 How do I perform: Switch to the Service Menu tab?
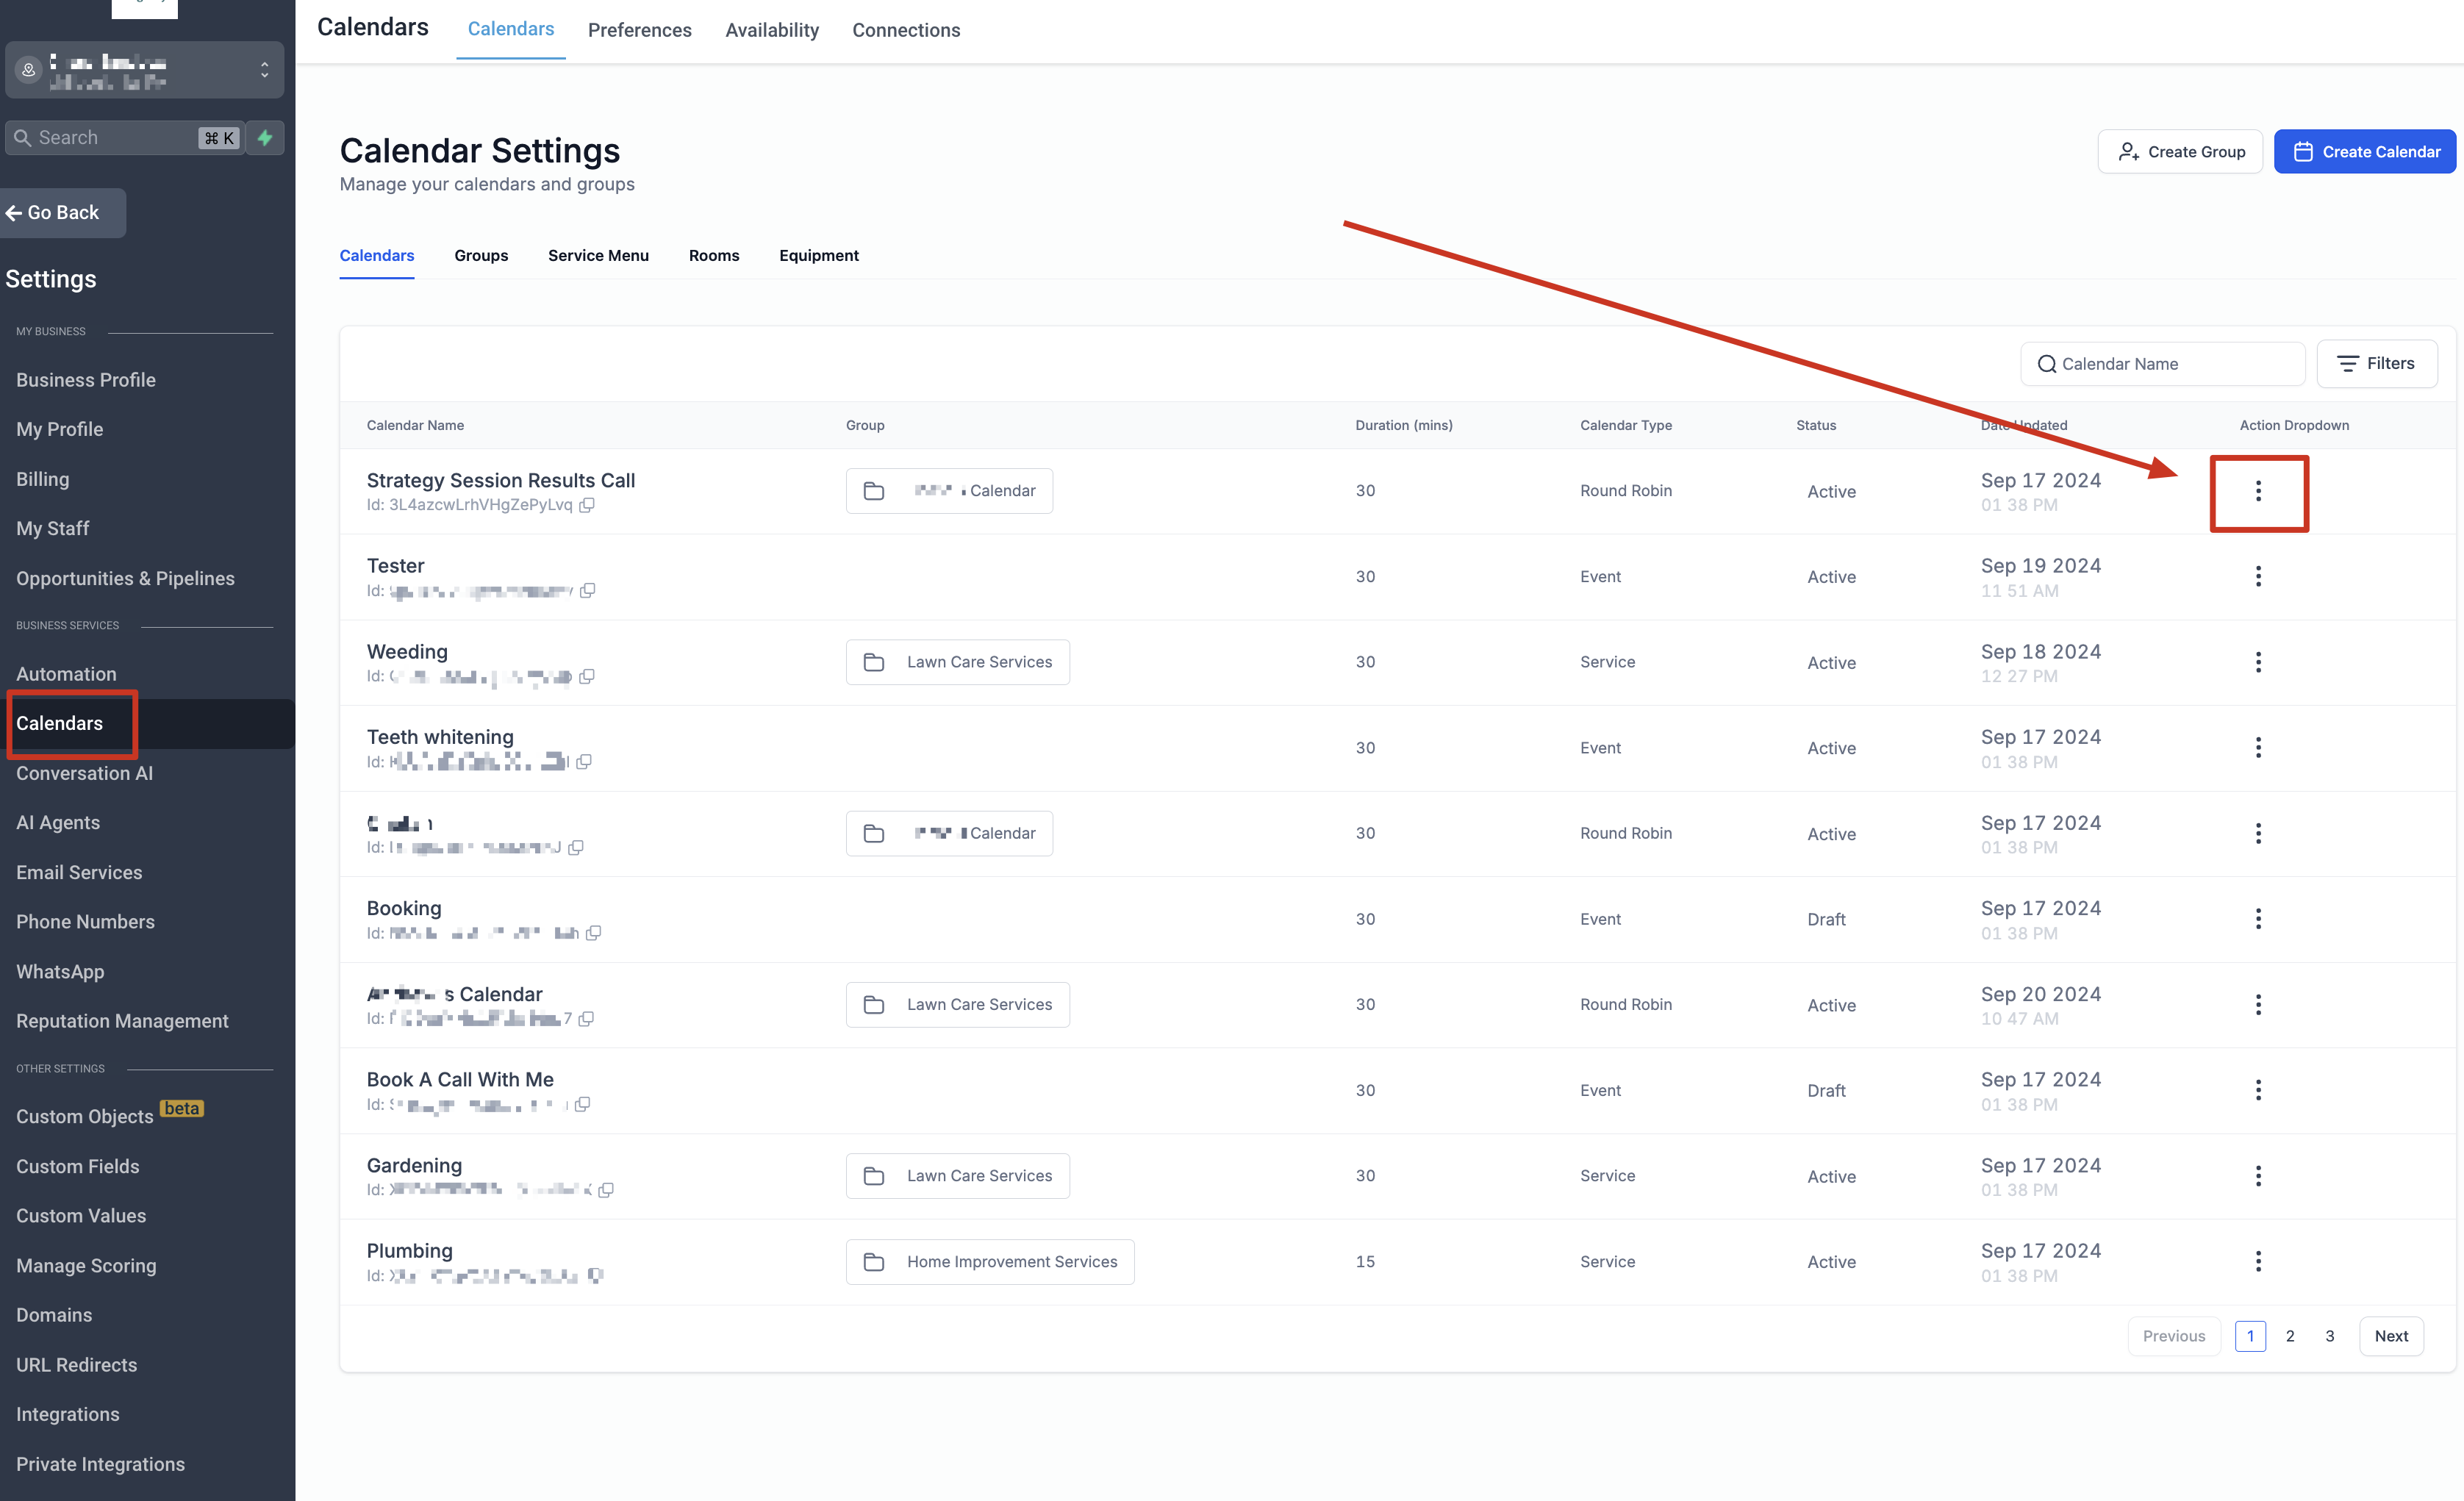click(x=598, y=256)
